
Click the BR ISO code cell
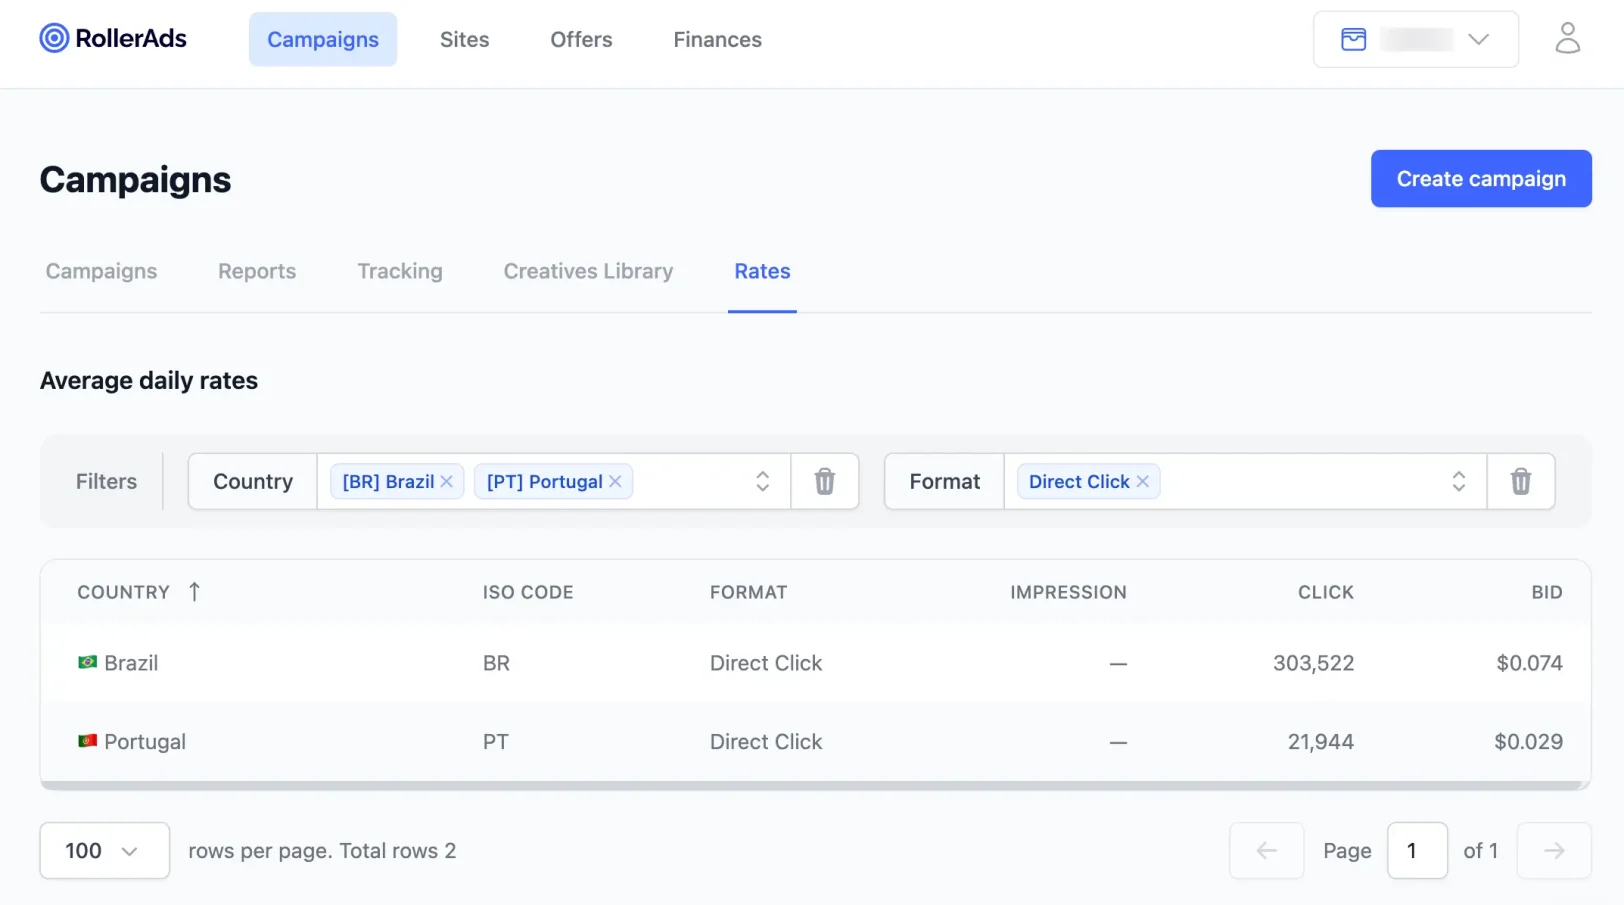click(x=496, y=663)
